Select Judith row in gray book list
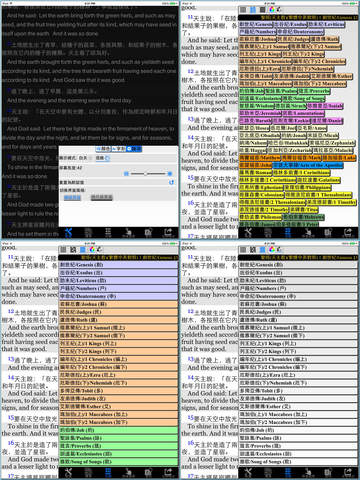The width and height of the screenshot is (360, 480). point(298,399)
